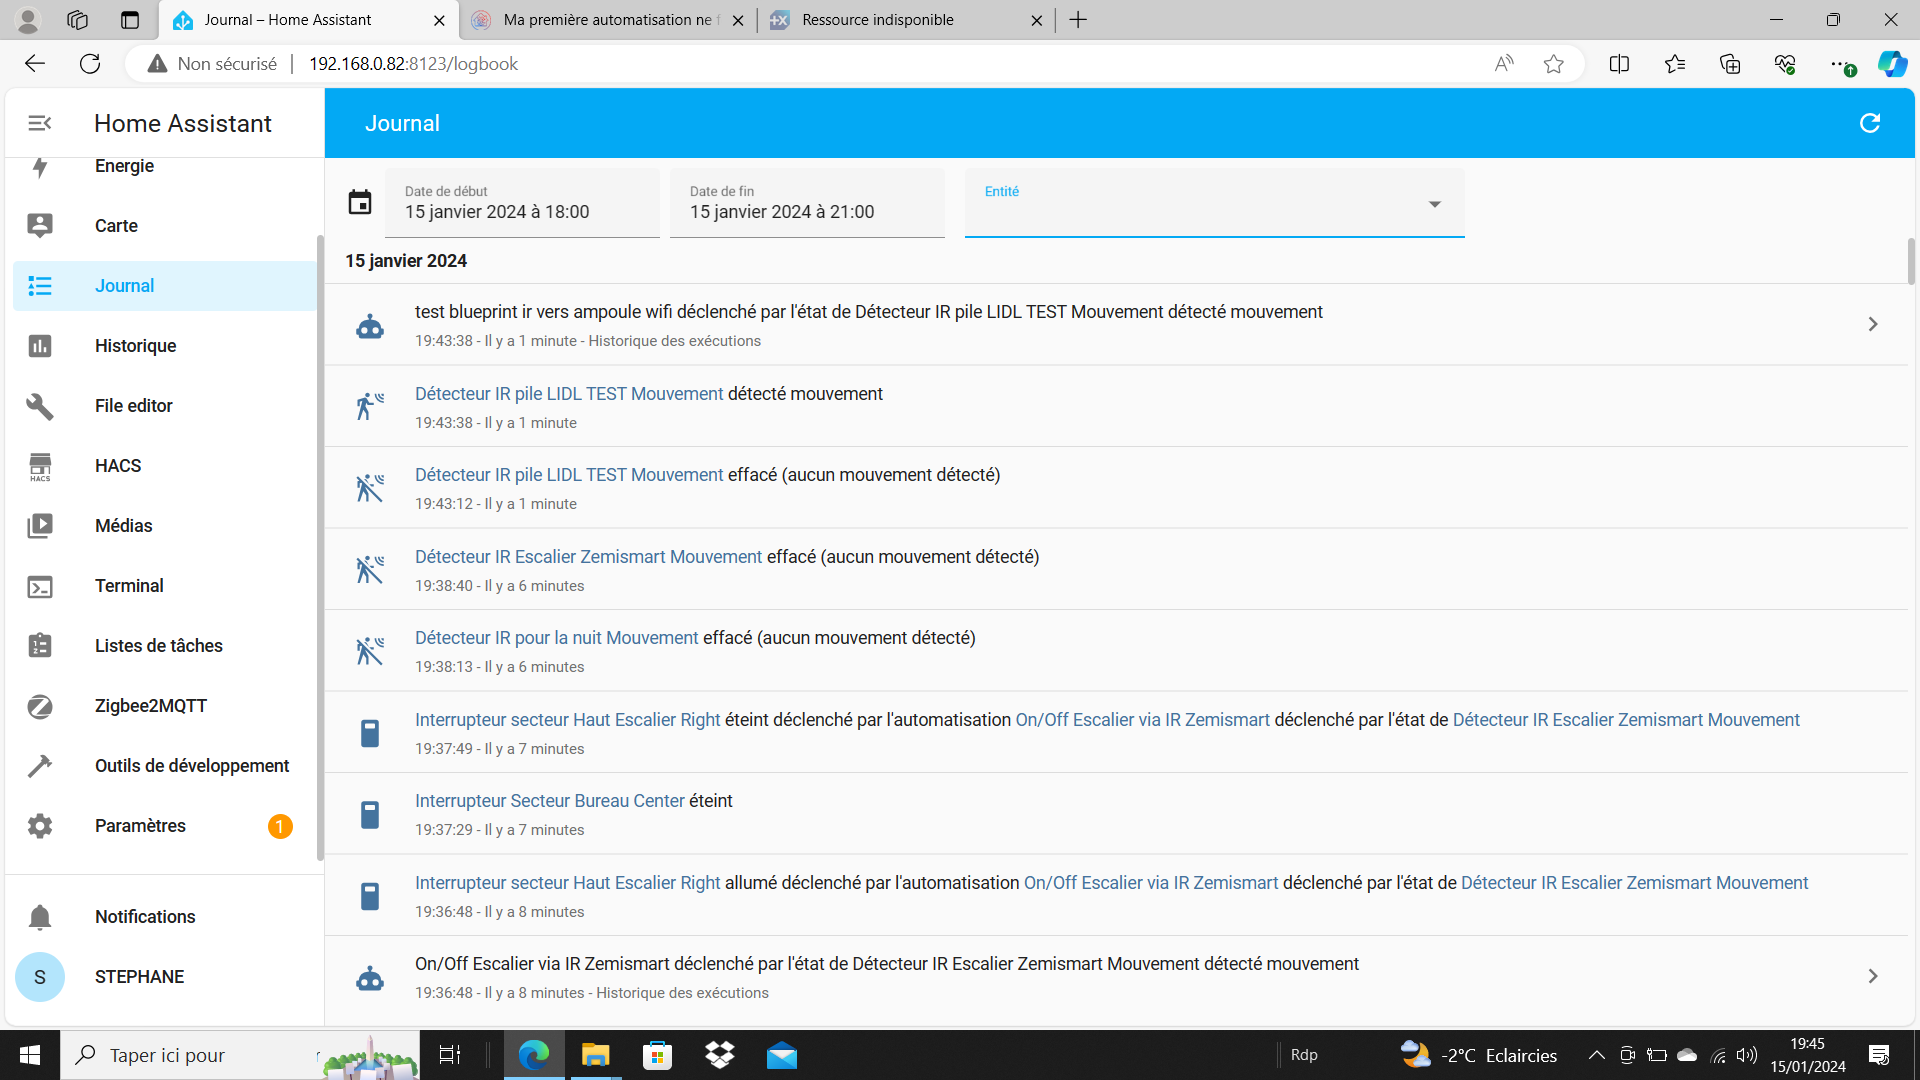
Task: Open Terminal panel from sidebar
Action: point(129,586)
